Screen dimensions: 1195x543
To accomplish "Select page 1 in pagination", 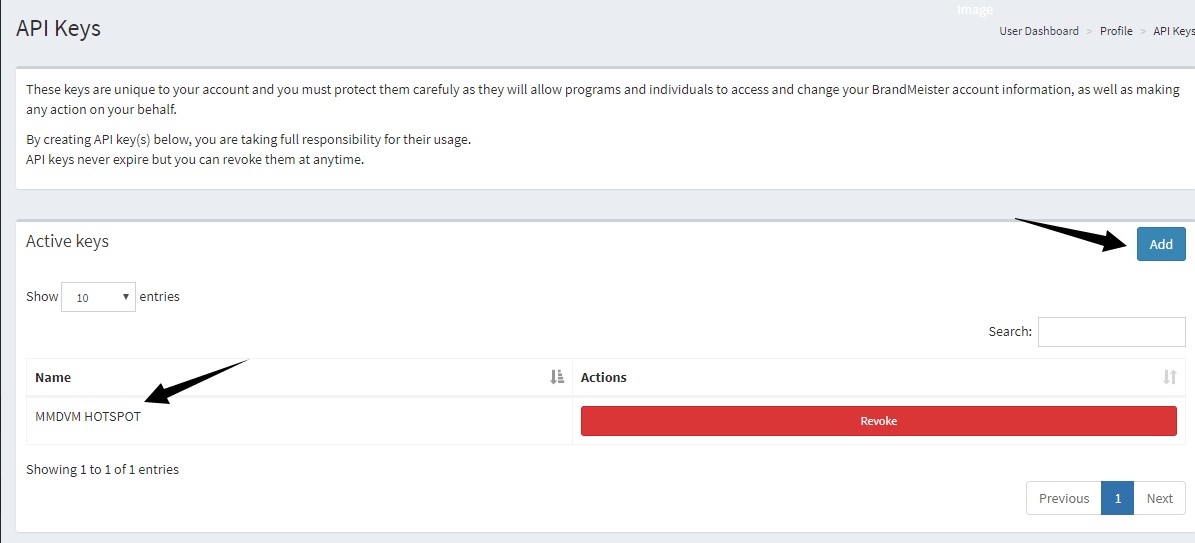I will 1117,498.
